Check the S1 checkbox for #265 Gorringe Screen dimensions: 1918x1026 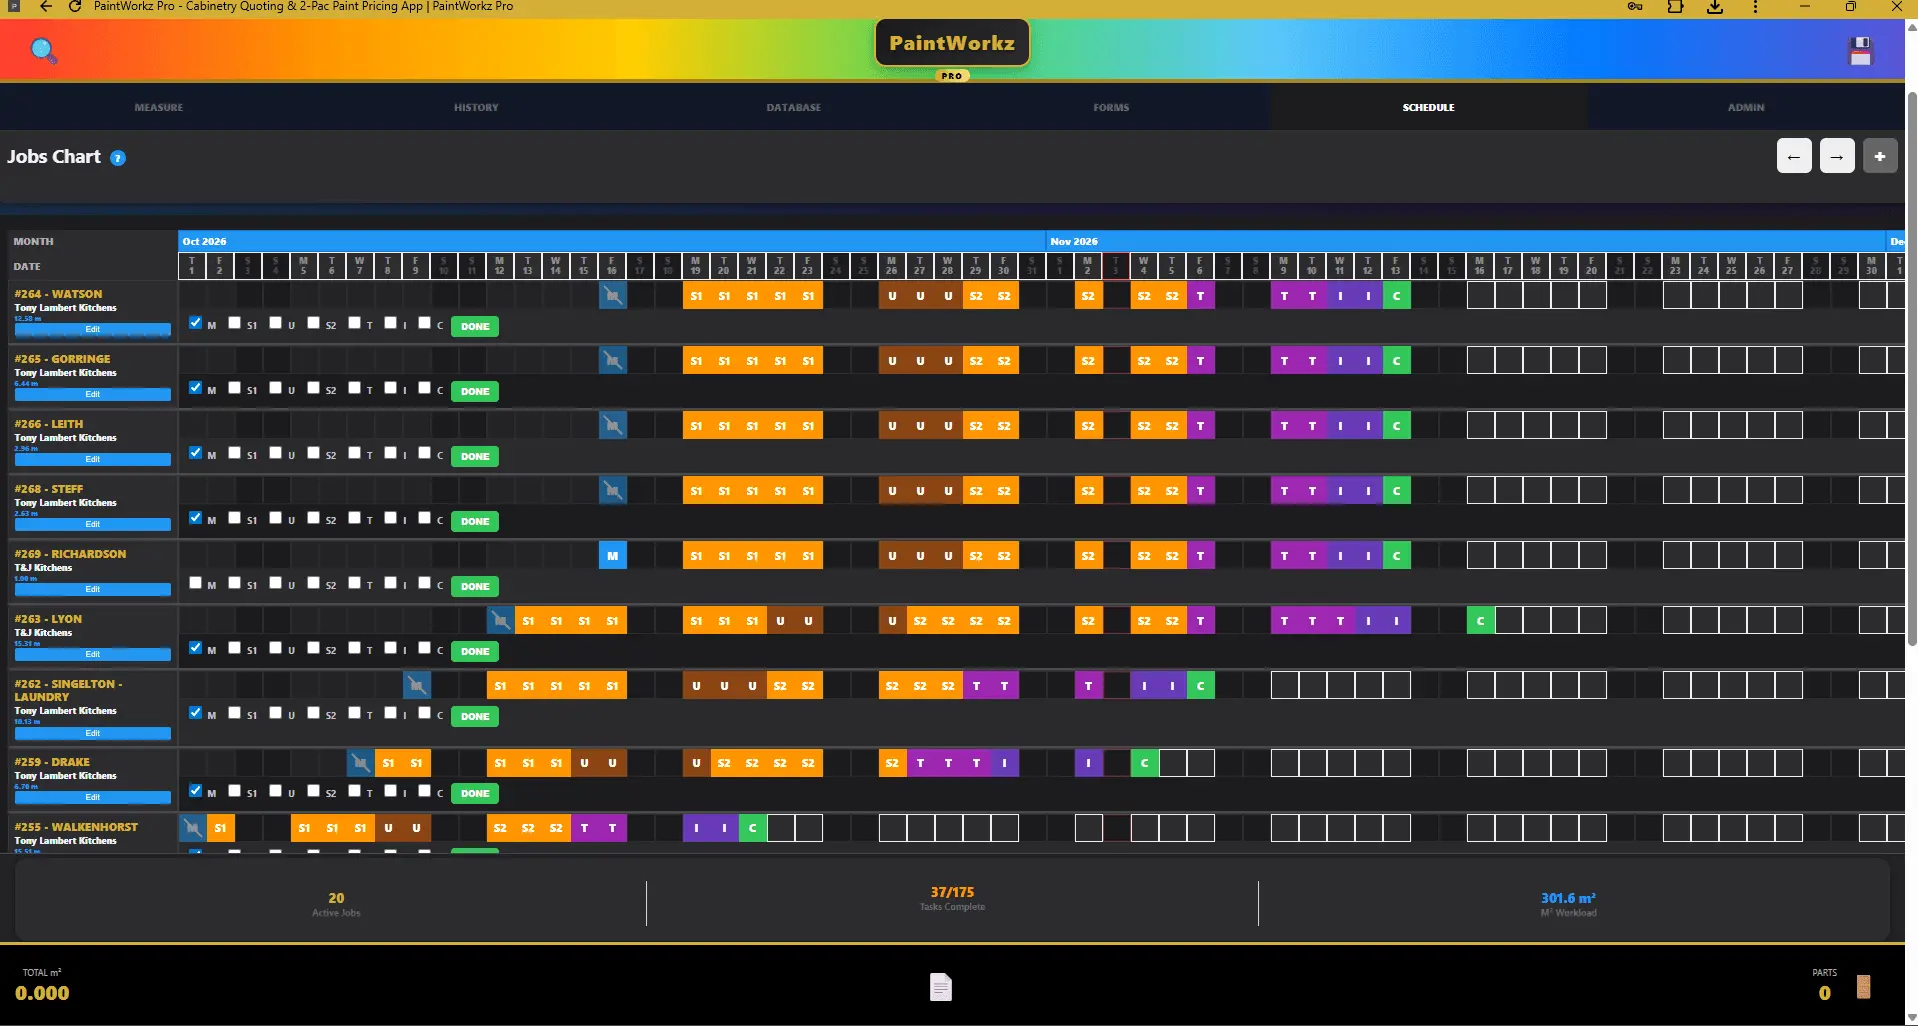(235, 388)
